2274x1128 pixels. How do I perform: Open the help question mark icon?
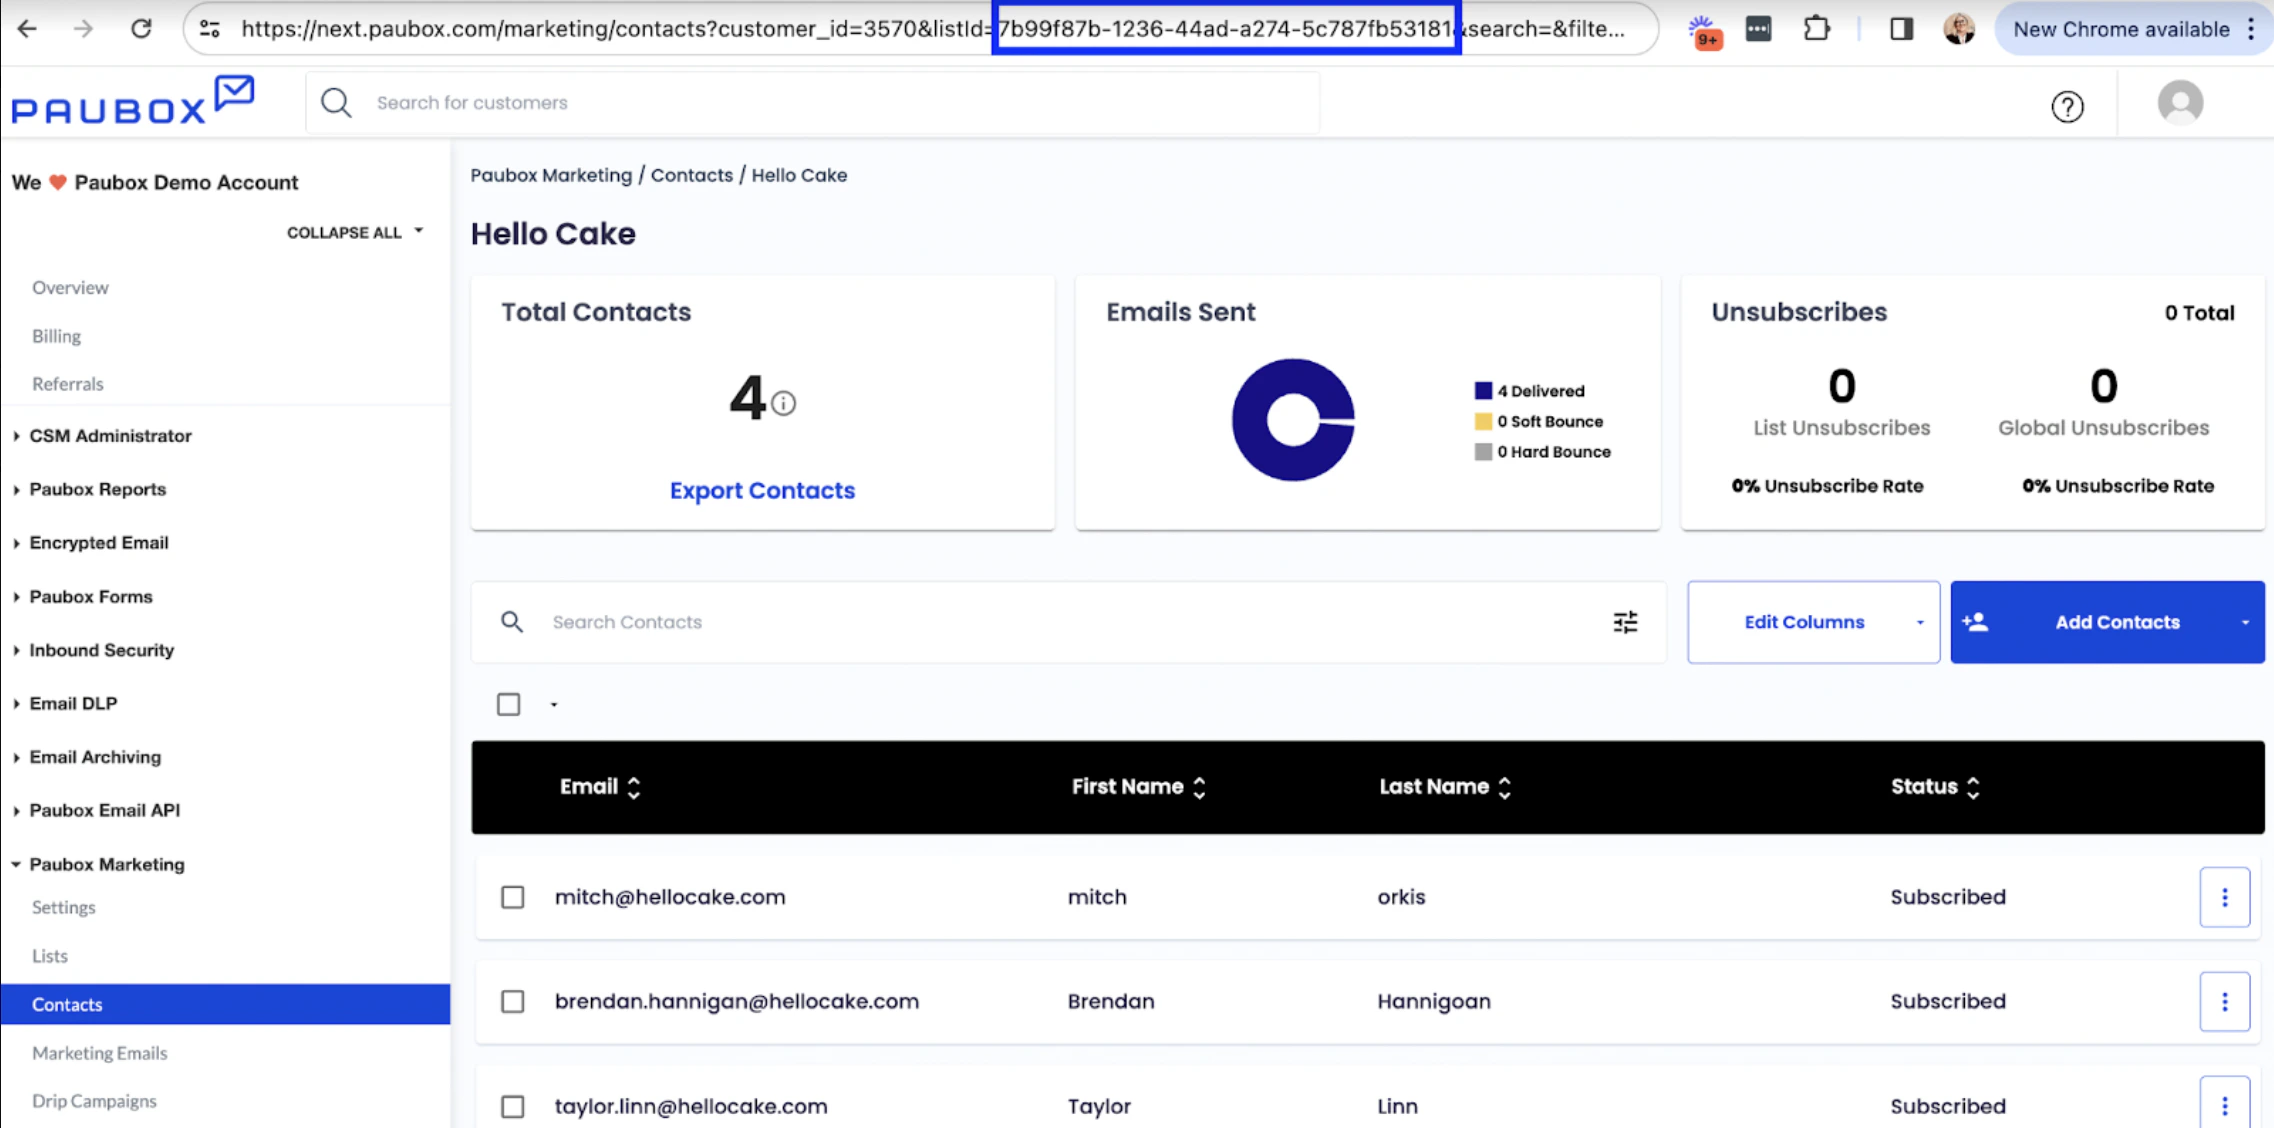(x=2067, y=106)
